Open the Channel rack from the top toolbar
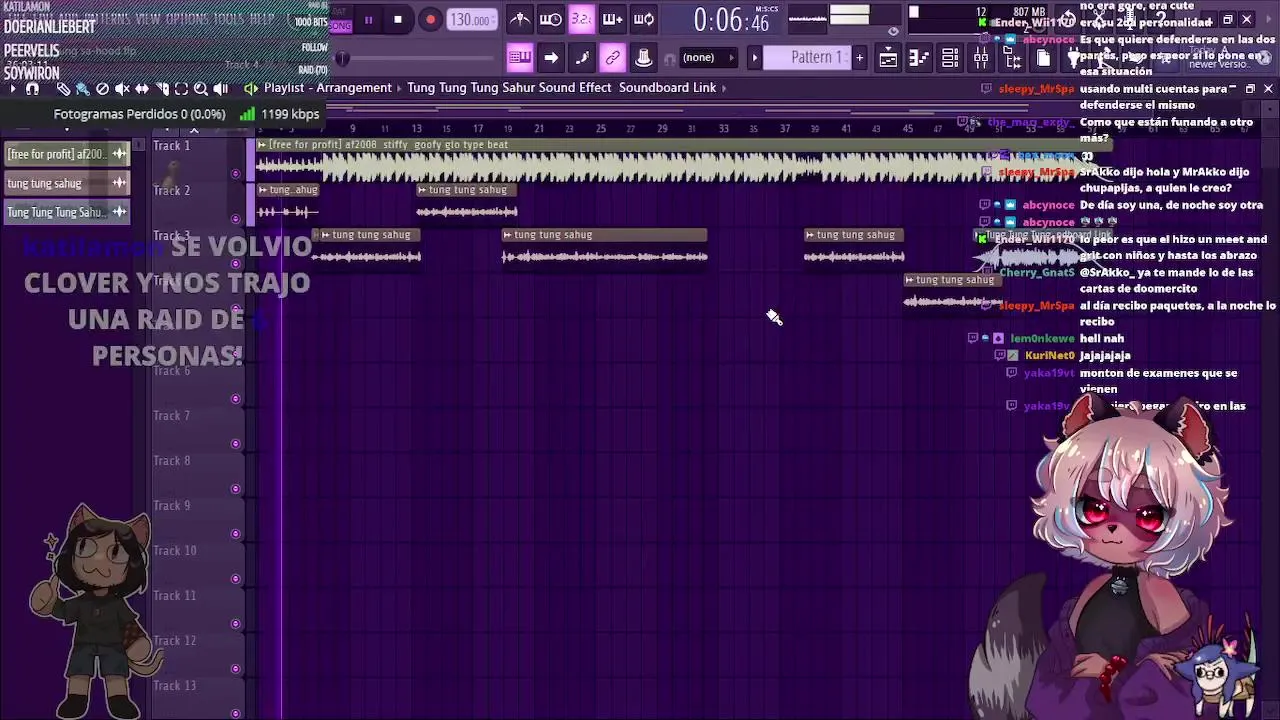This screenshot has width=1280, height=720. [949, 58]
